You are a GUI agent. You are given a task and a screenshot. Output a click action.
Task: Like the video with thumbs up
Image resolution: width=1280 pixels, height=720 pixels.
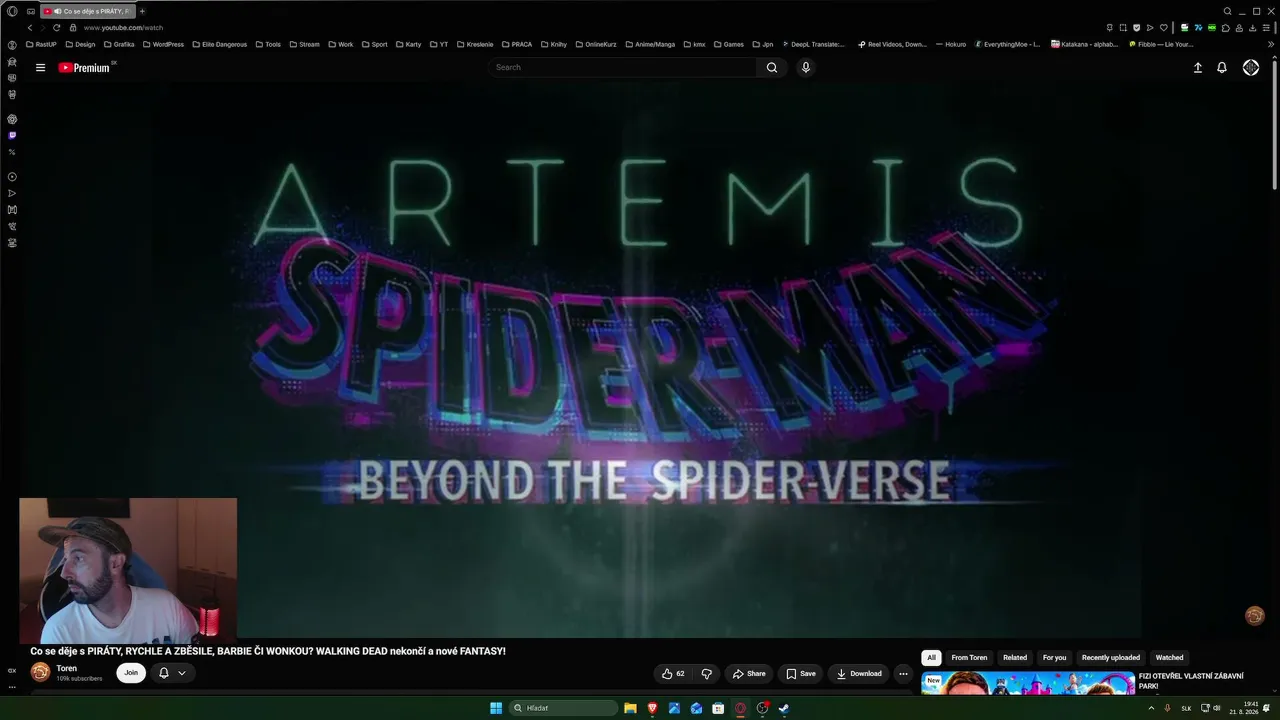[673, 674]
